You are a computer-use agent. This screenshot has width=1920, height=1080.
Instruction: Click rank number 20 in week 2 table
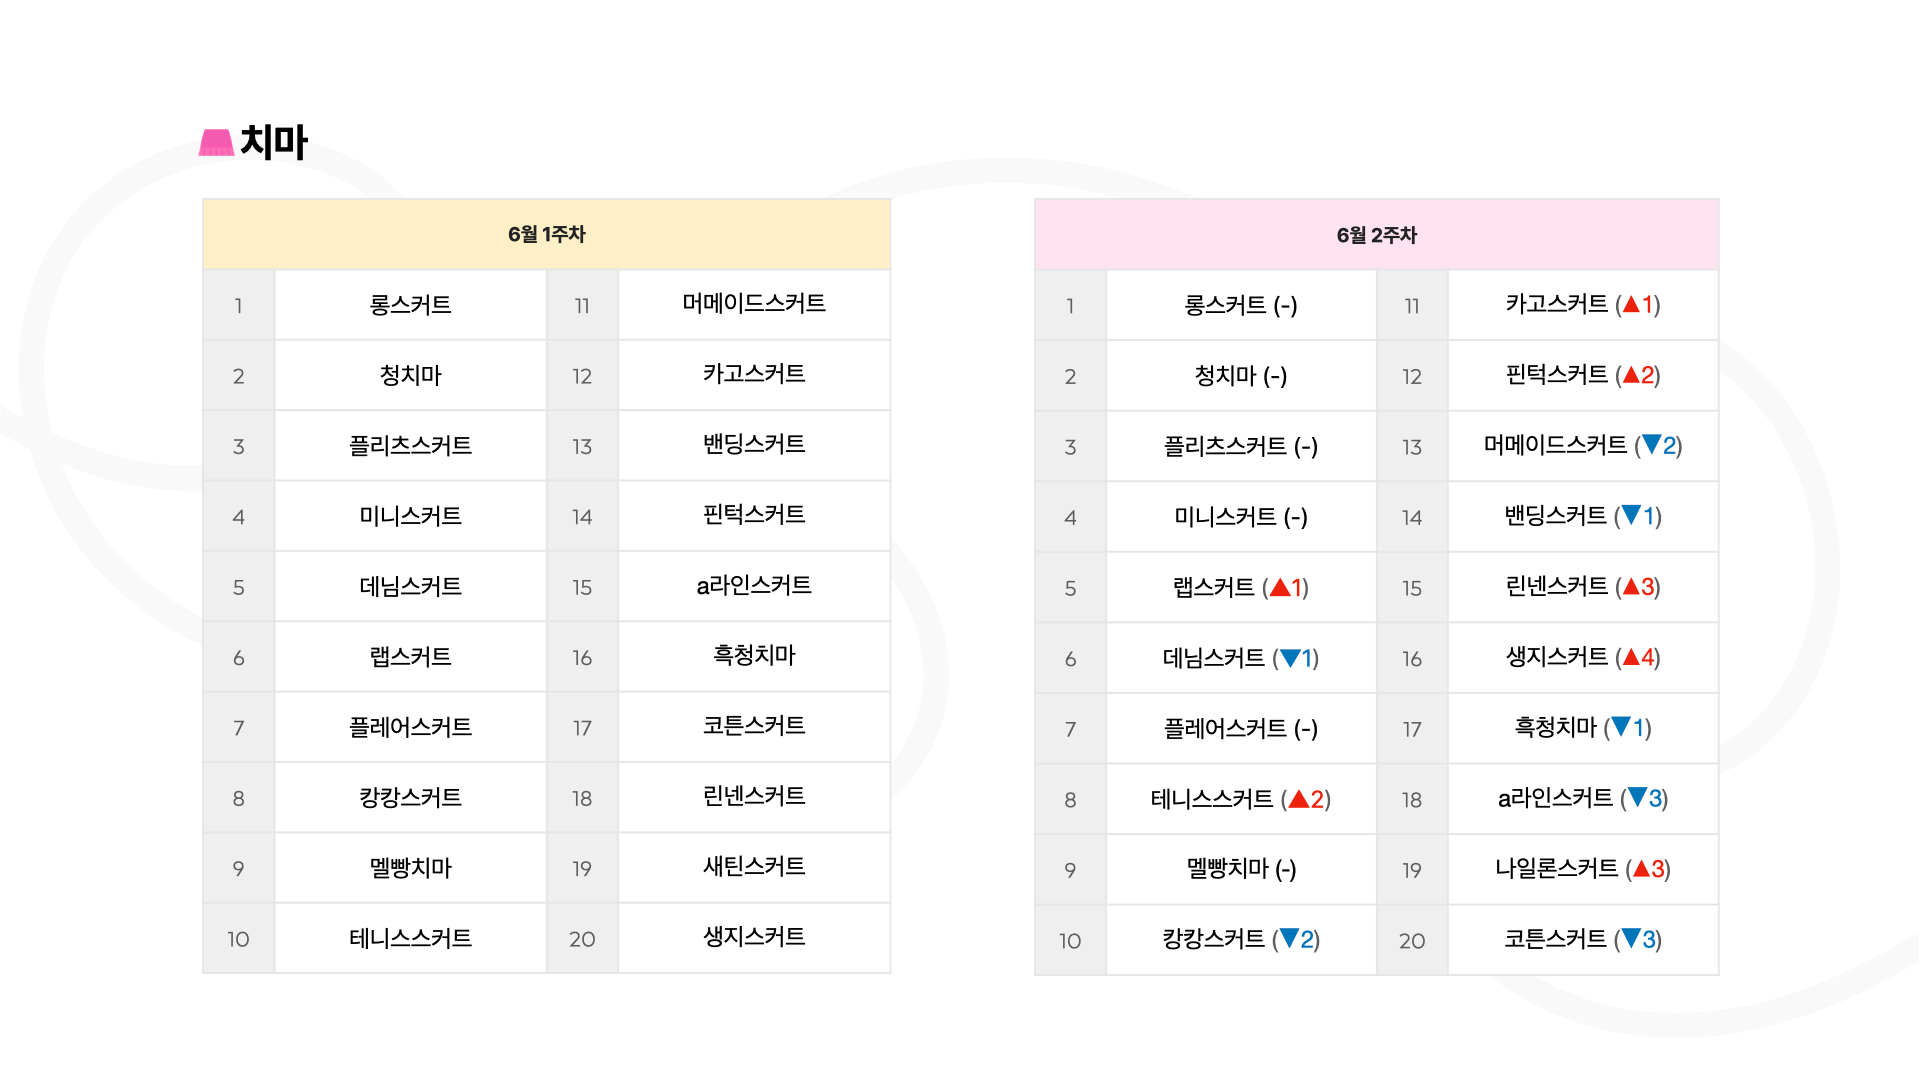tap(1411, 941)
